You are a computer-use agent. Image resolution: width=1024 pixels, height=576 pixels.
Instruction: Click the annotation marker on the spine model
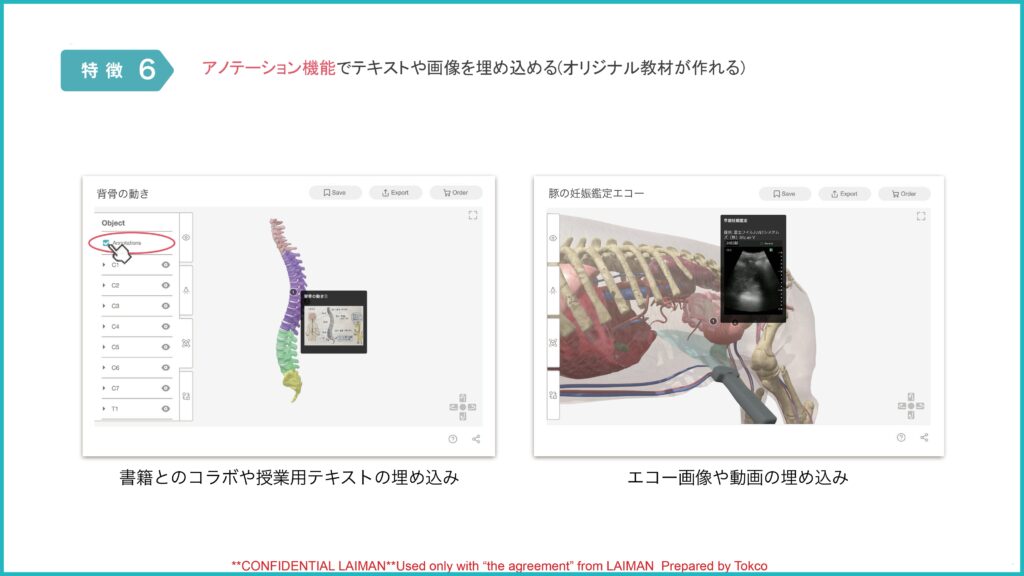[x=293, y=293]
